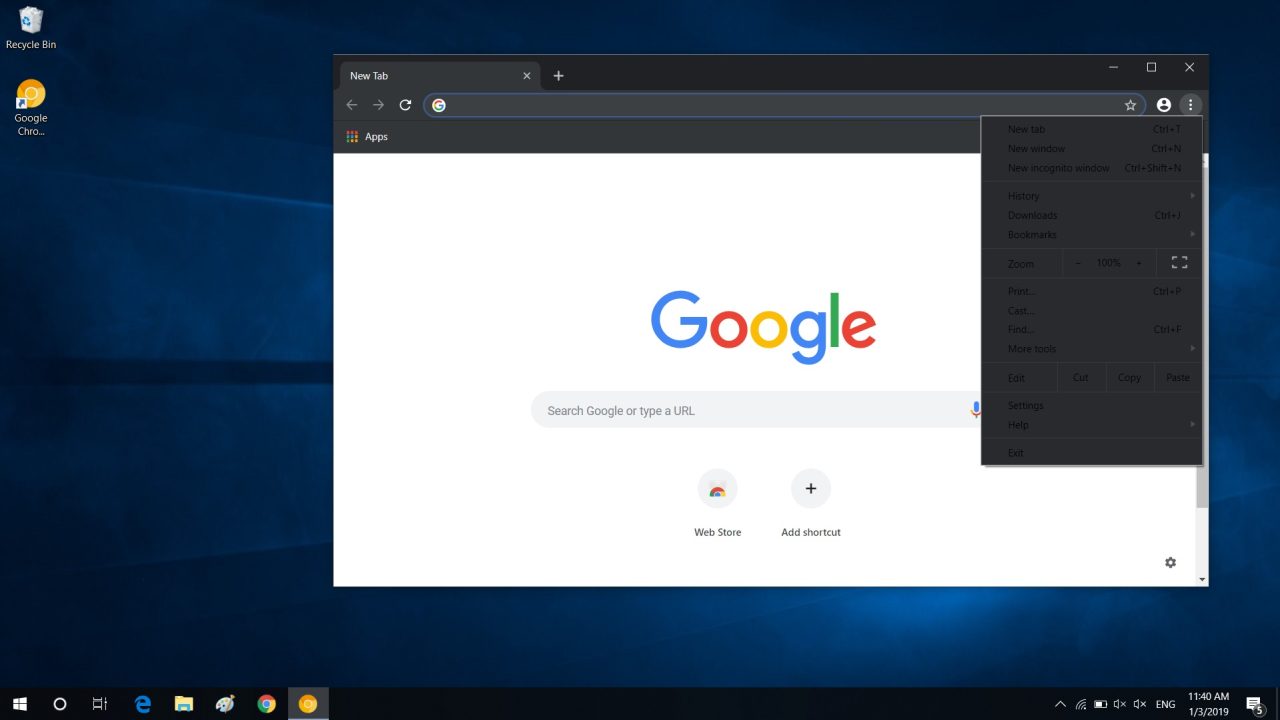Open the Web Store shortcut thumbnail

[x=717, y=489]
